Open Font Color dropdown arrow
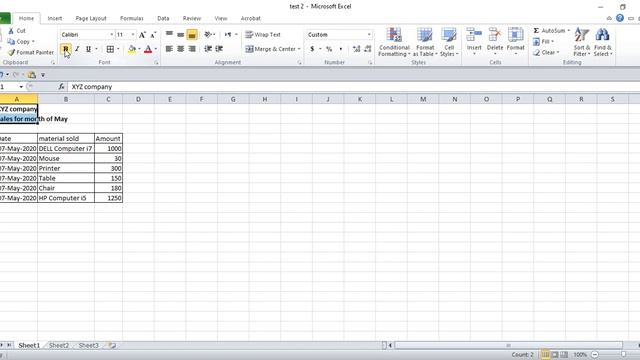The height and width of the screenshot is (360, 640). [x=156, y=49]
